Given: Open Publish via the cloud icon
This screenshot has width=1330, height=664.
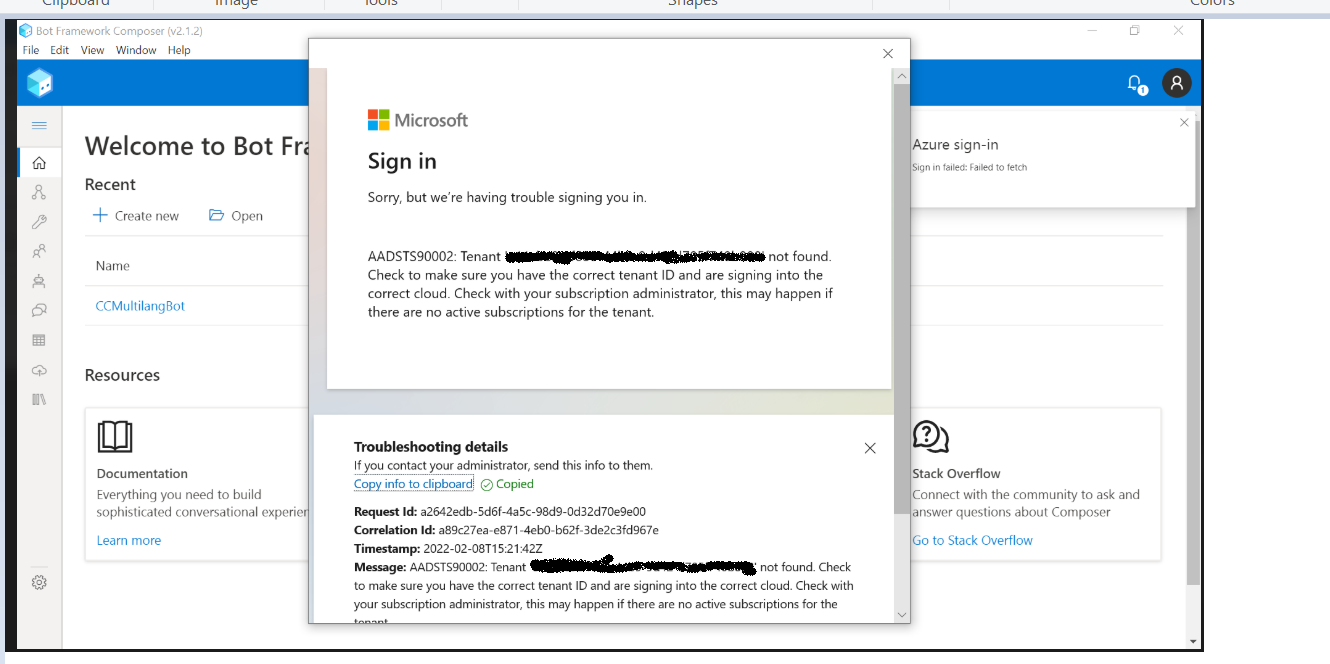Looking at the screenshot, I should coord(39,369).
